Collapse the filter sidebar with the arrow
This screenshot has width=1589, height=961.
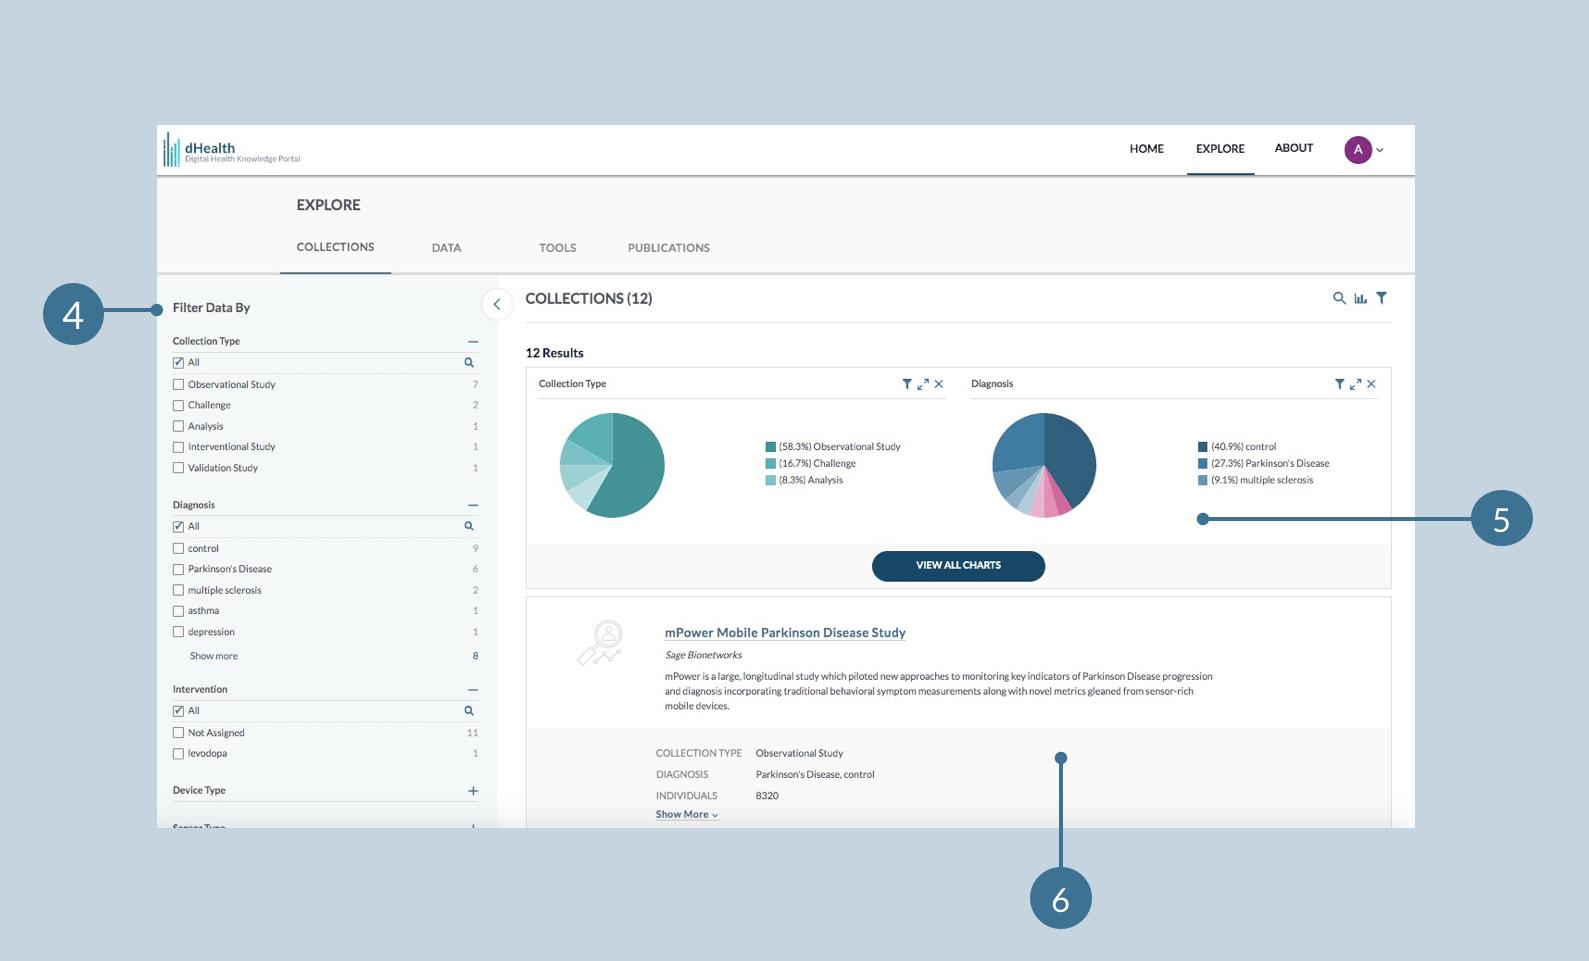click(497, 304)
